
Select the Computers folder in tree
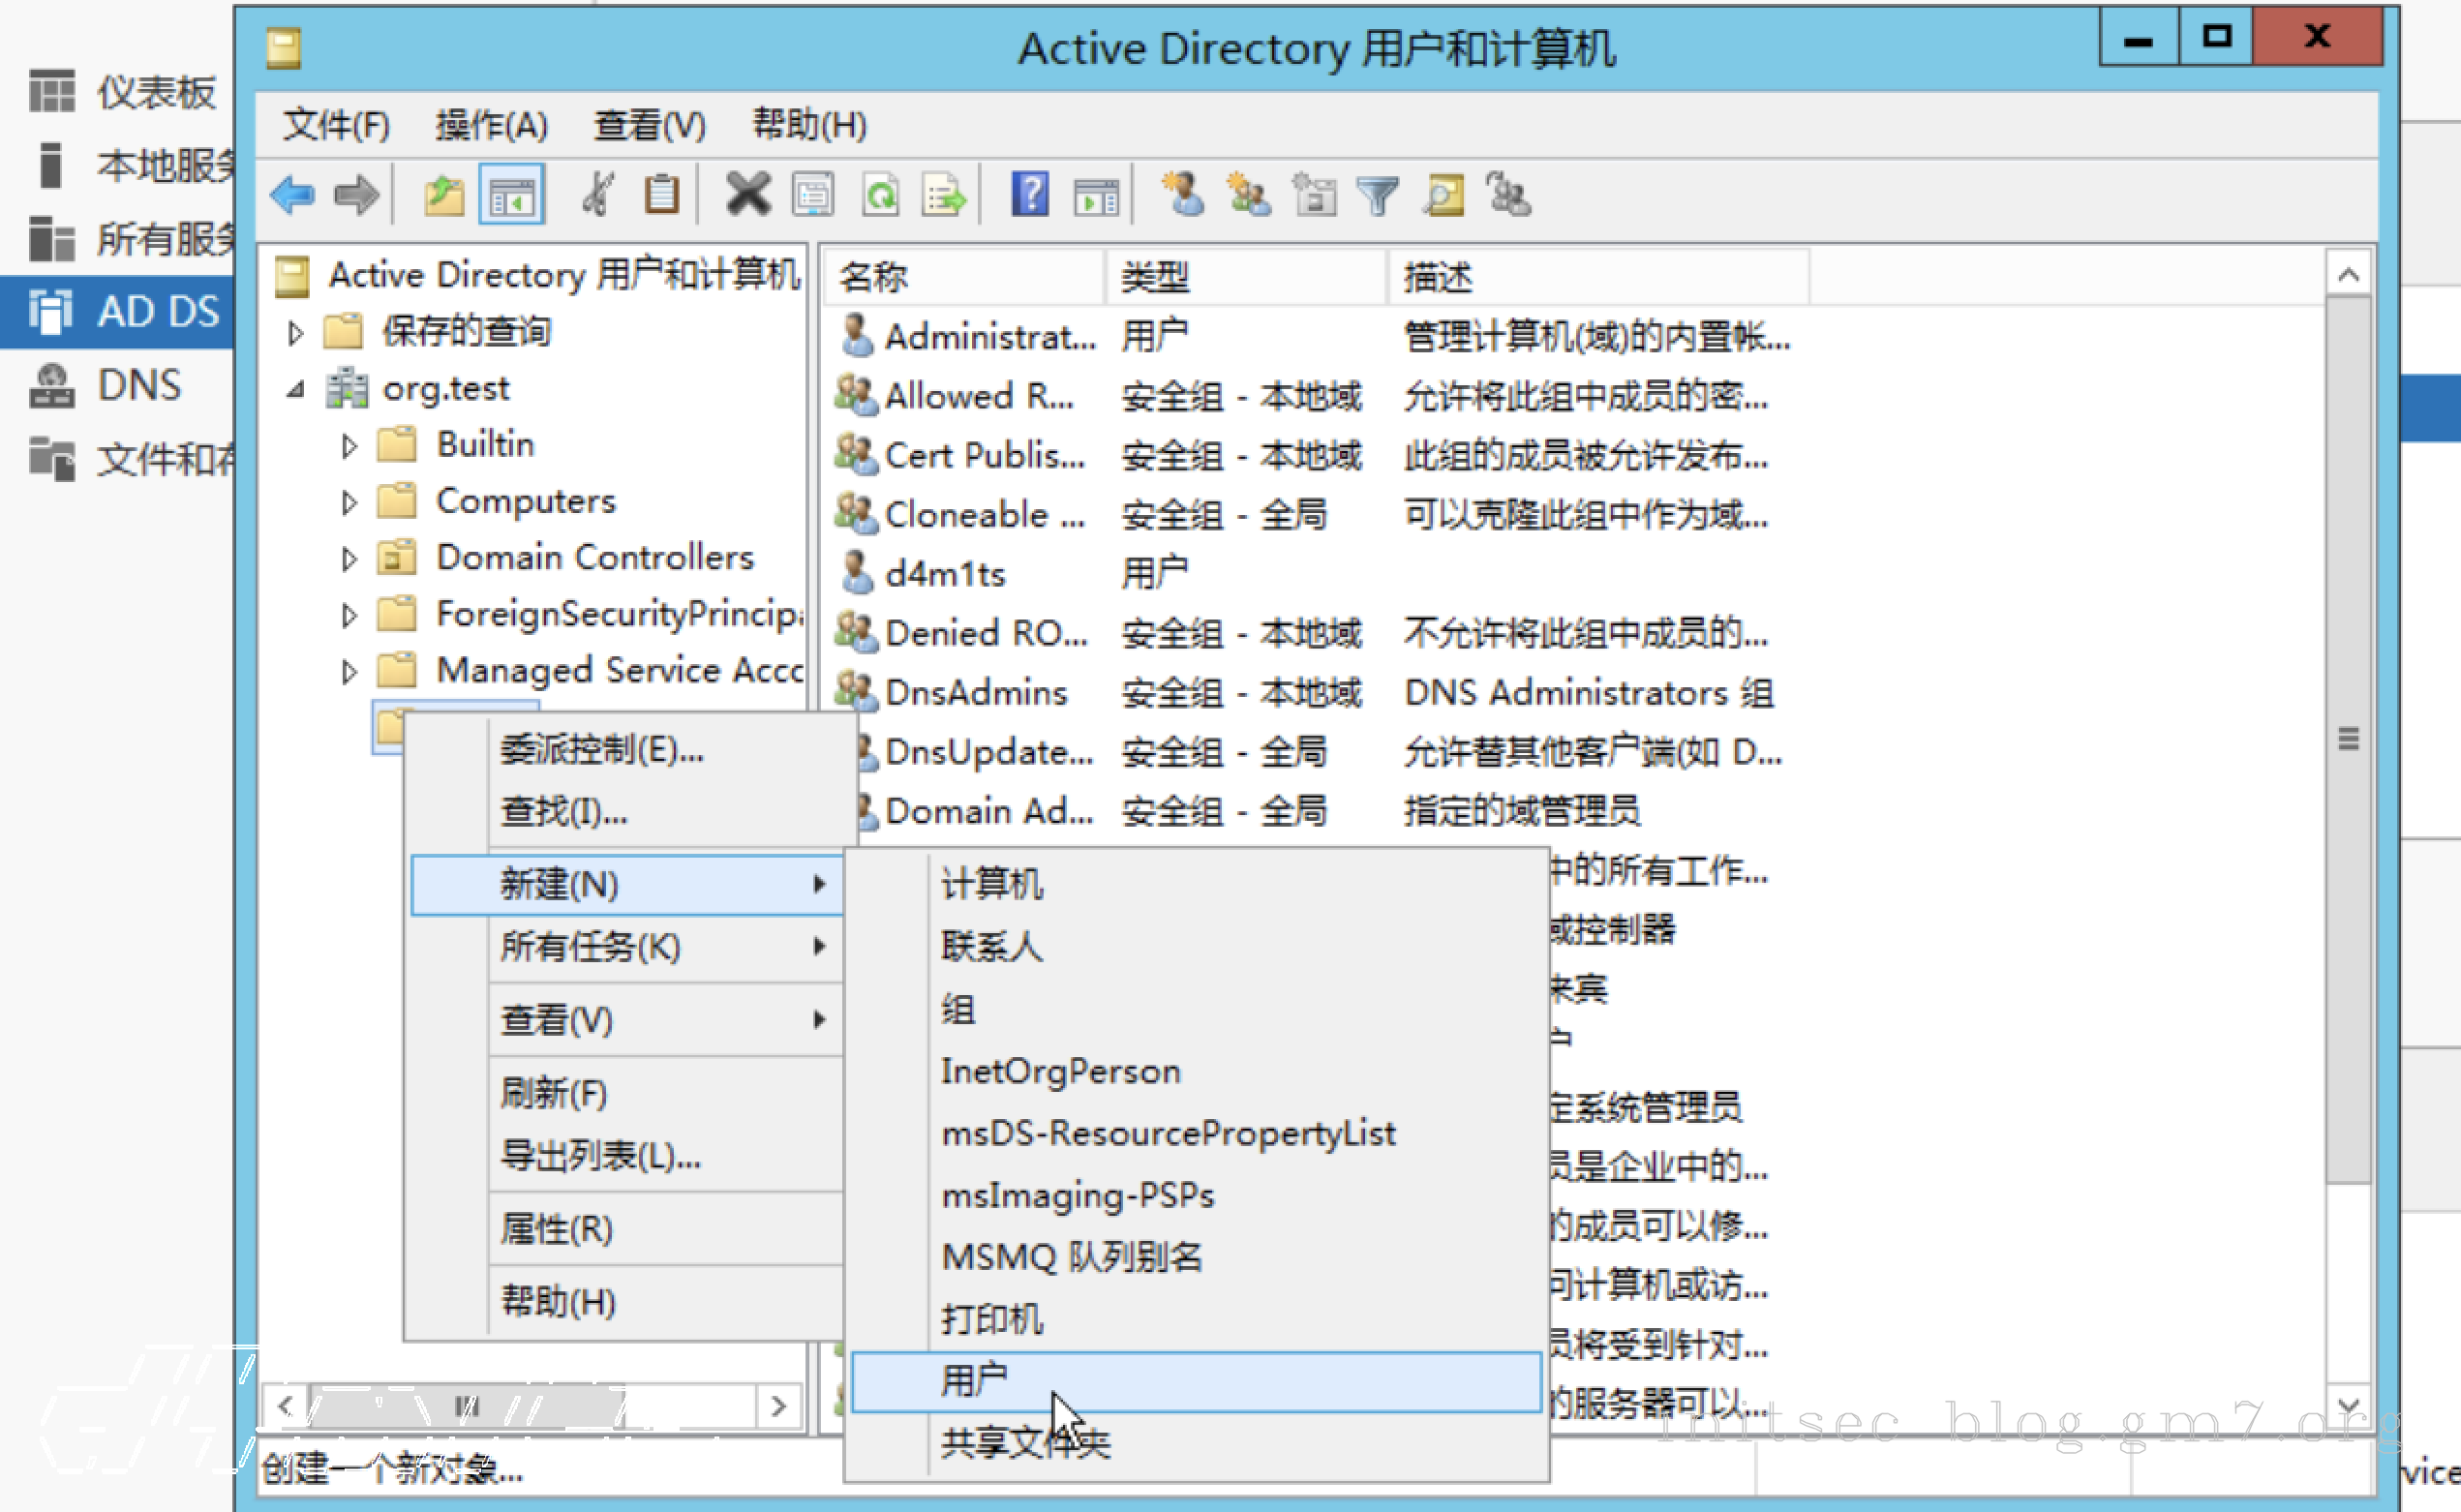click(x=525, y=501)
